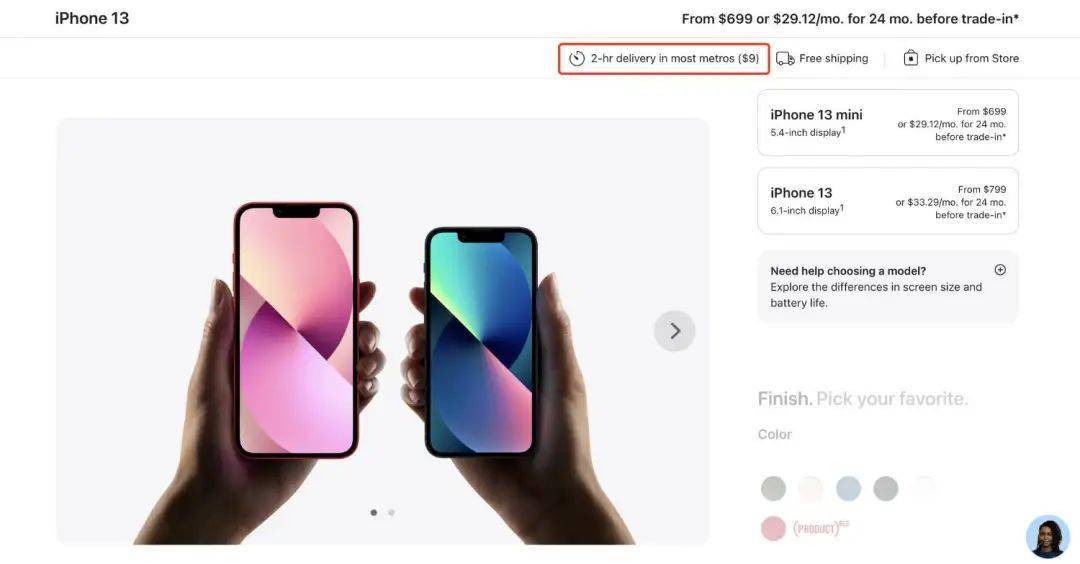The width and height of the screenshot is (1080, 564).
Task: Click the 2-hr delivery clock icon
Action: (x=577, y=59)
